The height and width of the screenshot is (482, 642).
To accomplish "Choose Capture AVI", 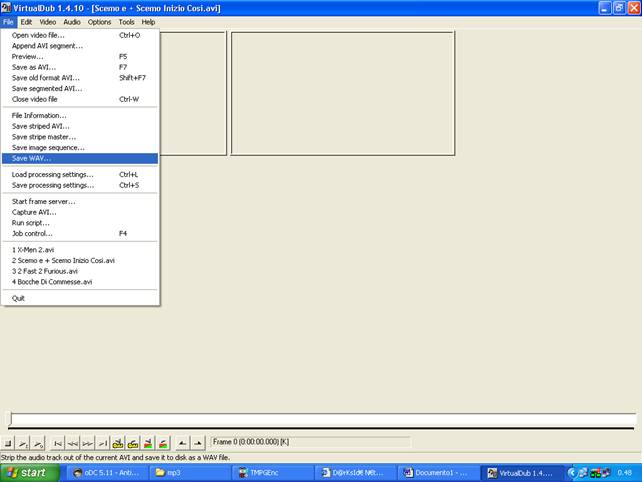I will pyautogui.click(x=80, y=212).
